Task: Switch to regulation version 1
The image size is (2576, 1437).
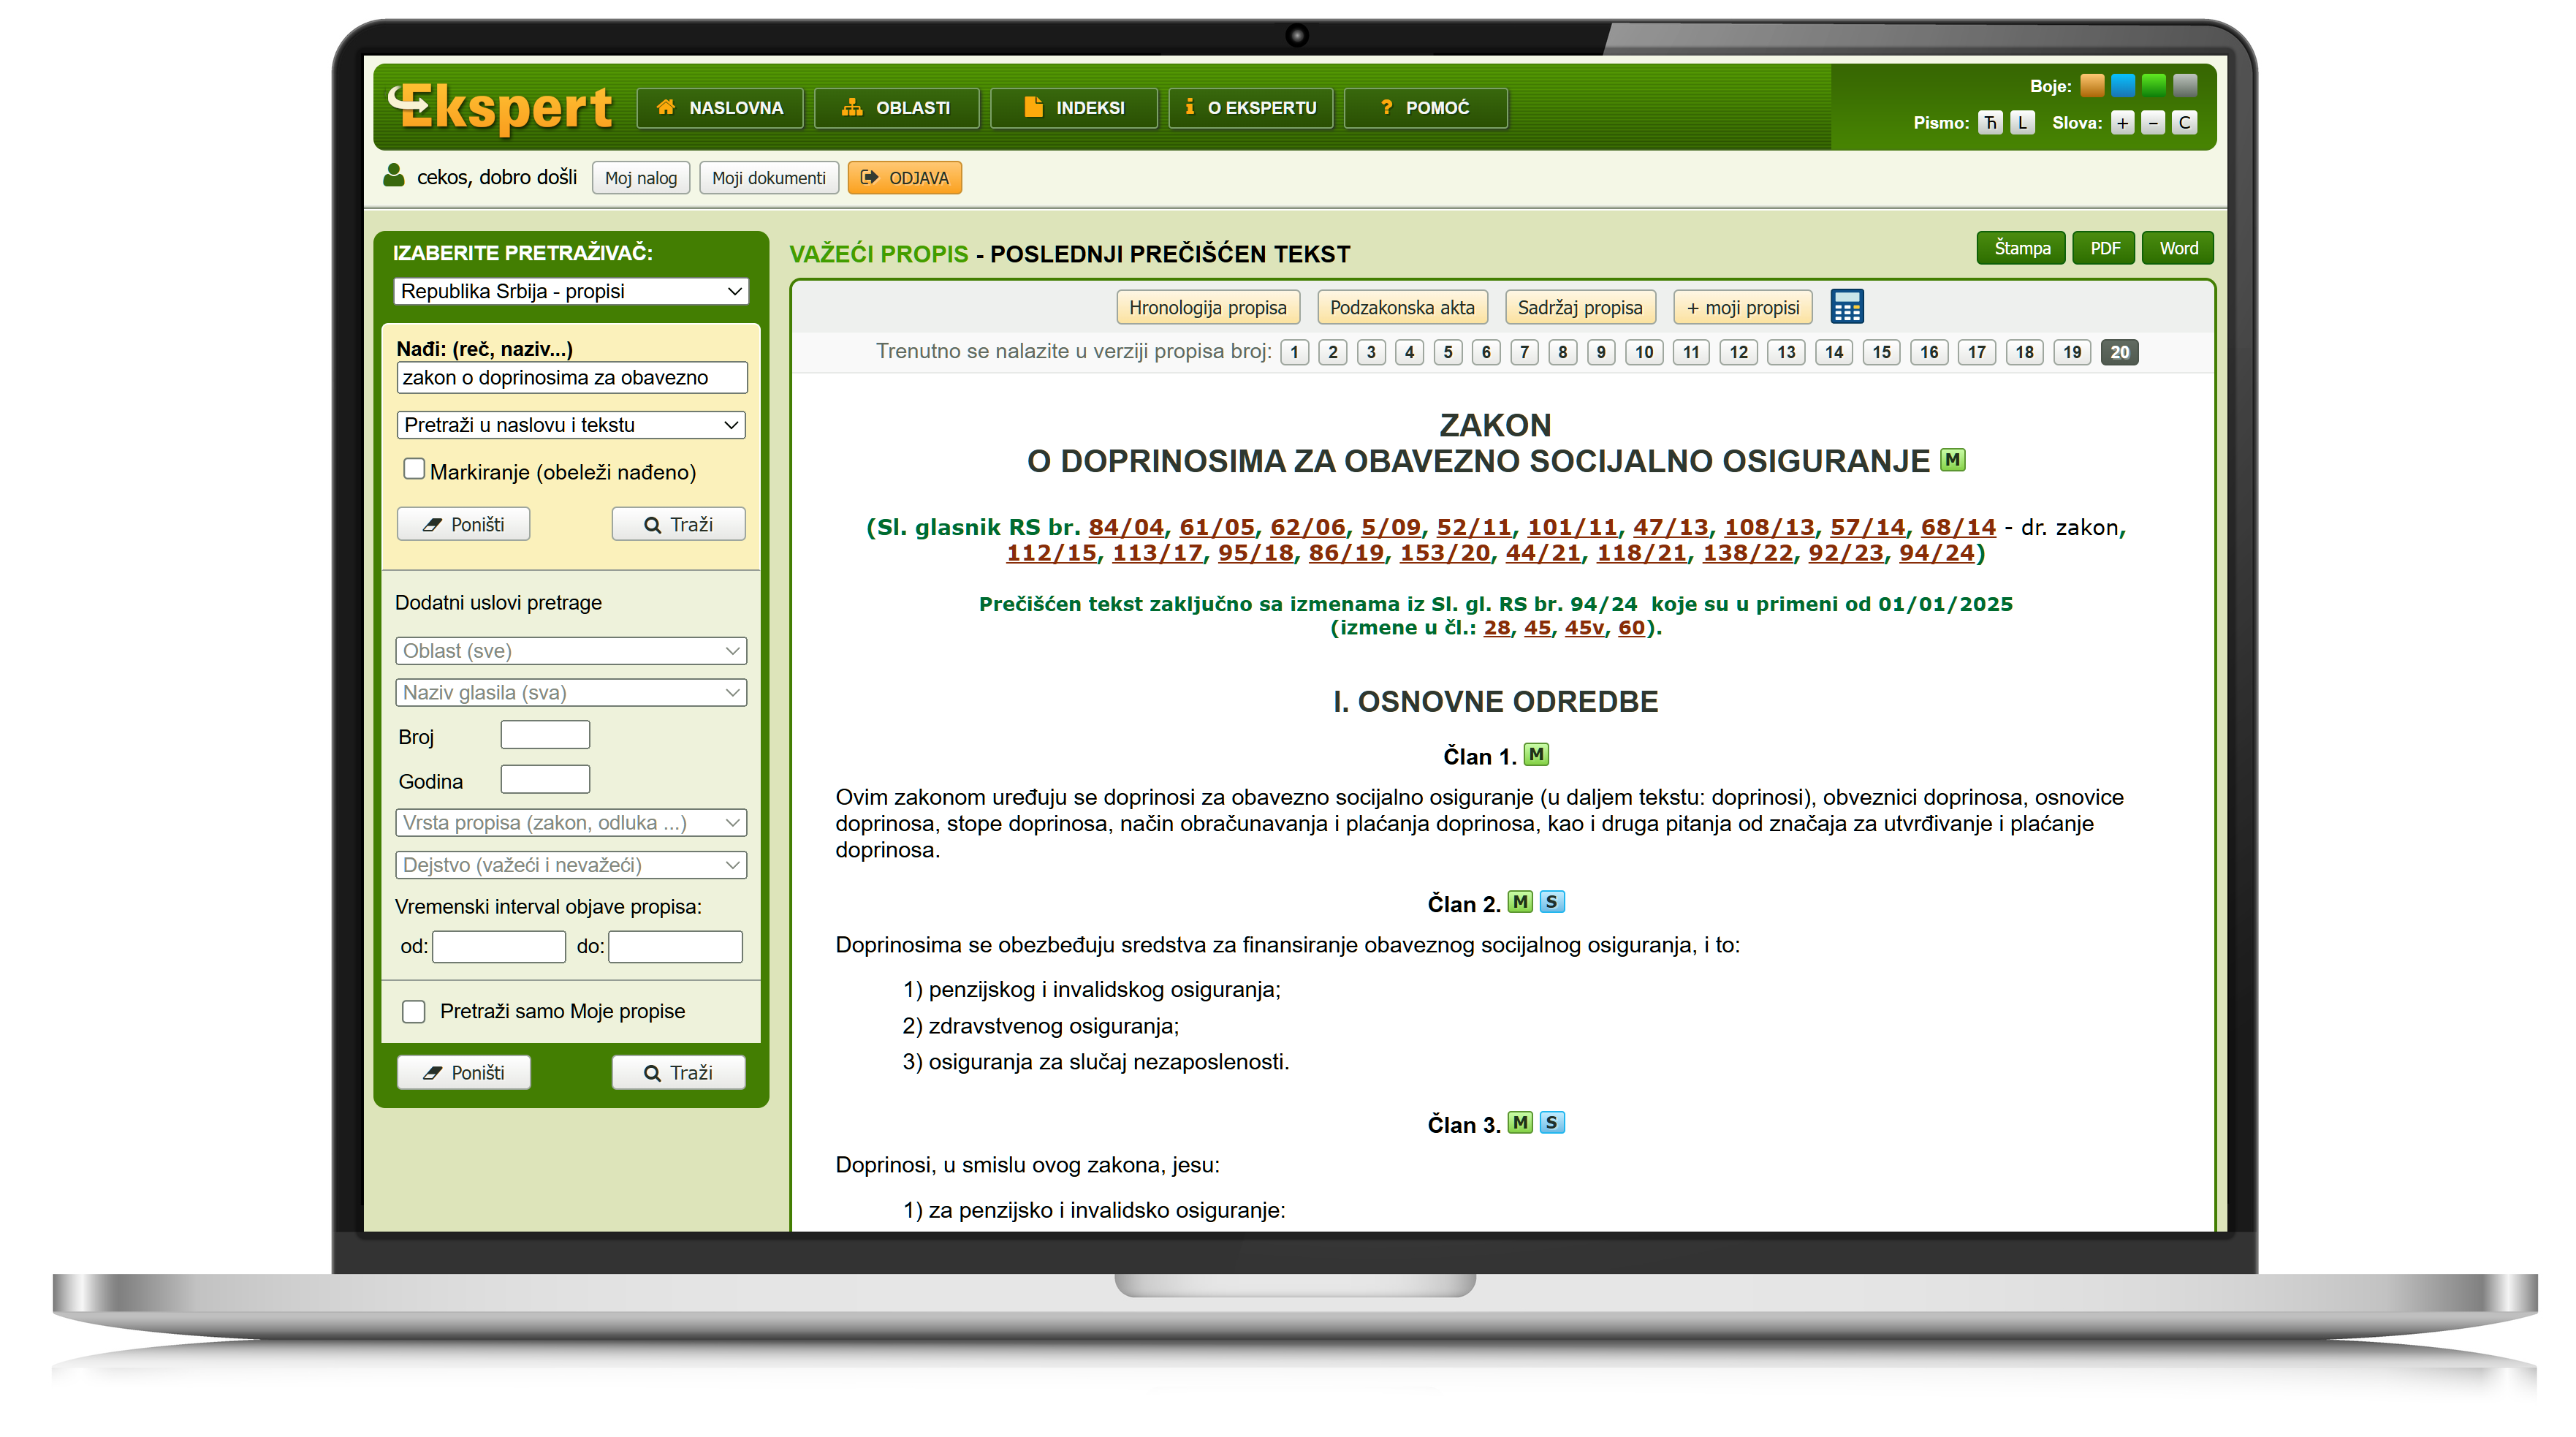Action: 1294,352
